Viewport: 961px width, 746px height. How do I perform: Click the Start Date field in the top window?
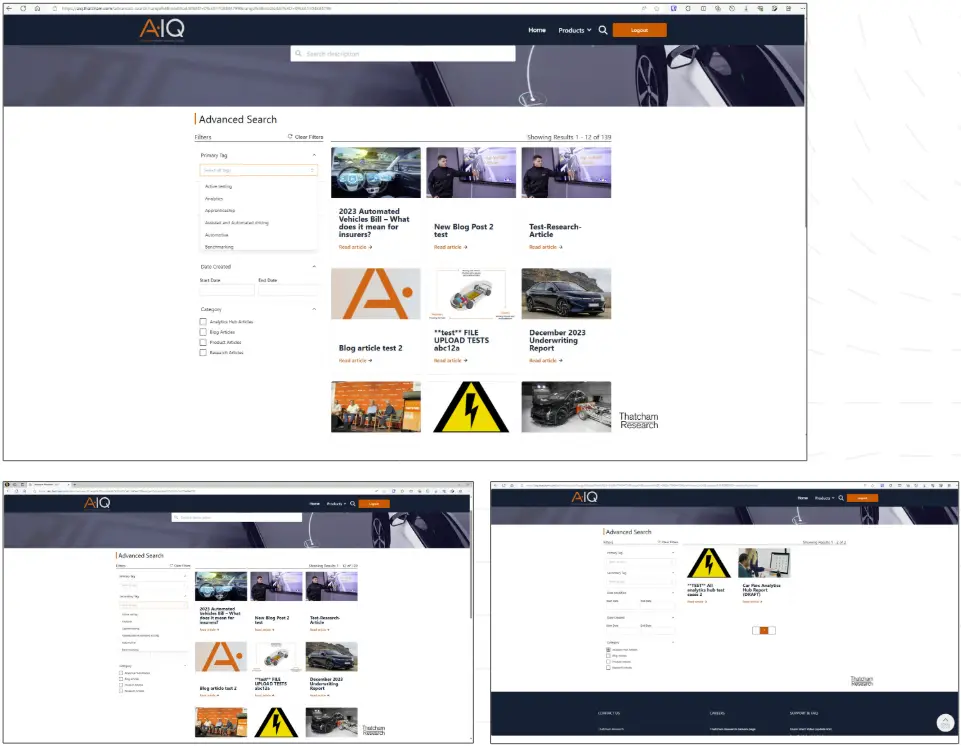point(227,290)
